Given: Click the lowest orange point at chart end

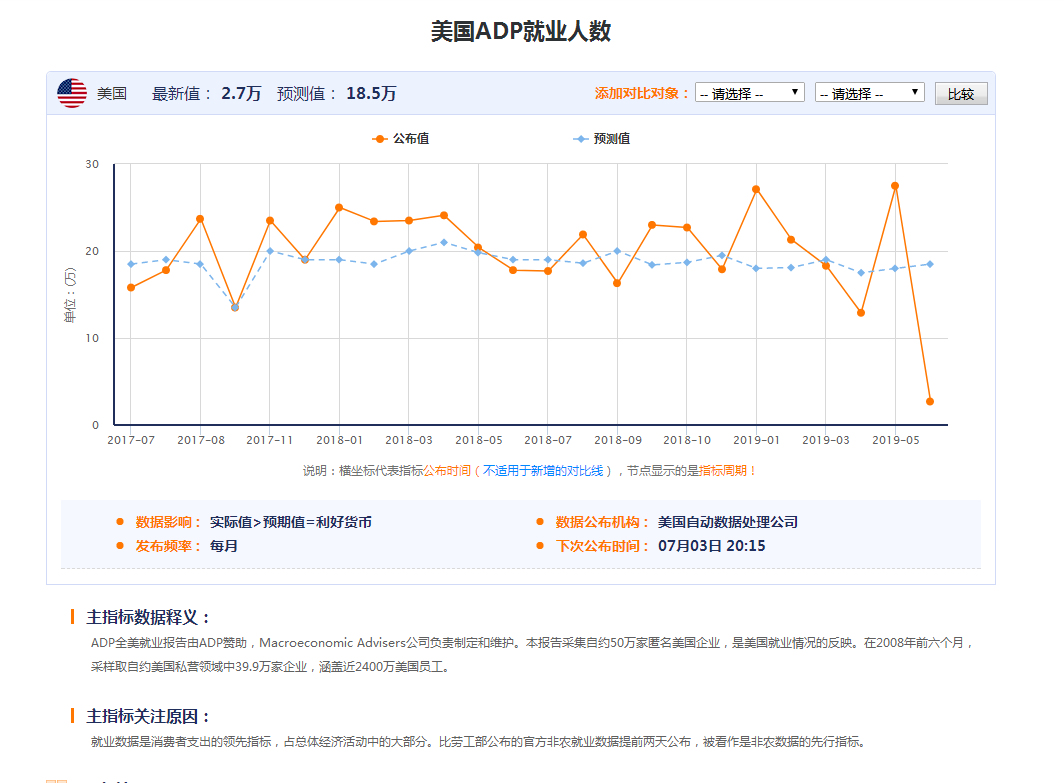Looking at the screenshot, I should [930, 401].
